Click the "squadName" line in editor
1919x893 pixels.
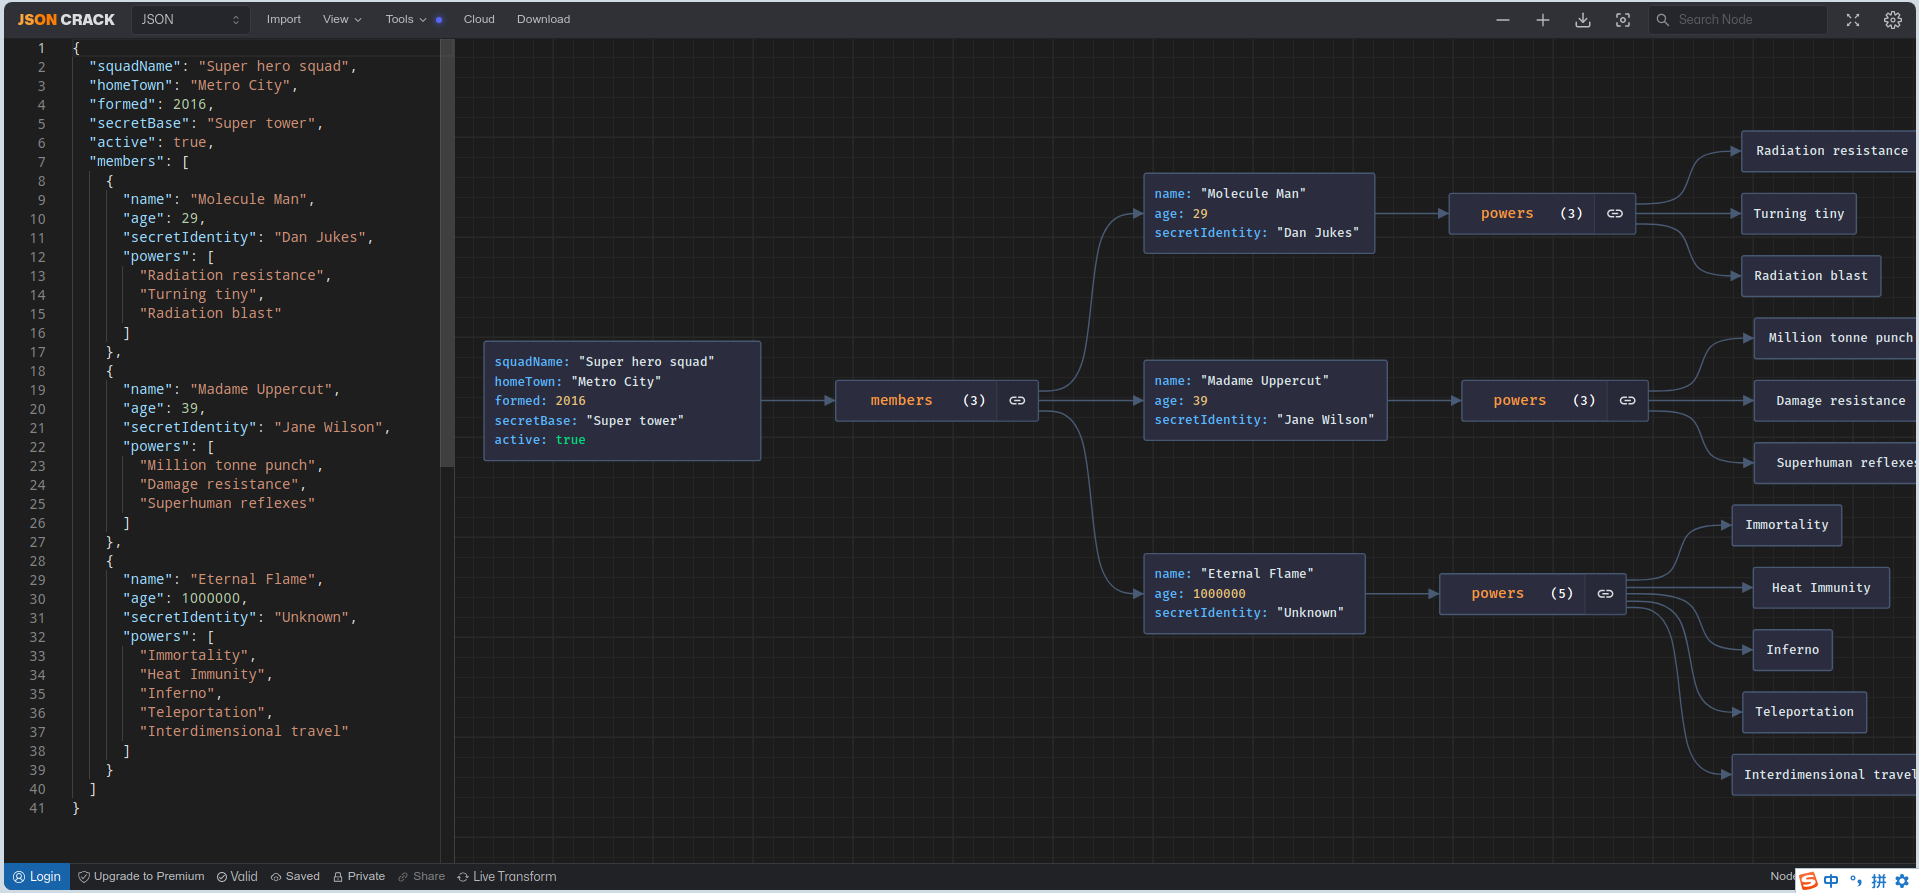[222, 67]
